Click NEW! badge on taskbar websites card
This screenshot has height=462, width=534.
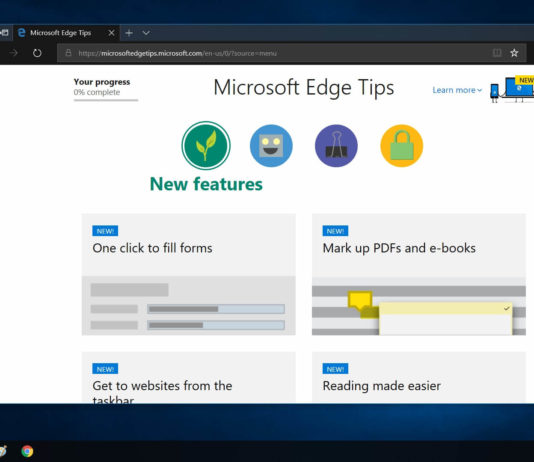[x=105, y=369]
